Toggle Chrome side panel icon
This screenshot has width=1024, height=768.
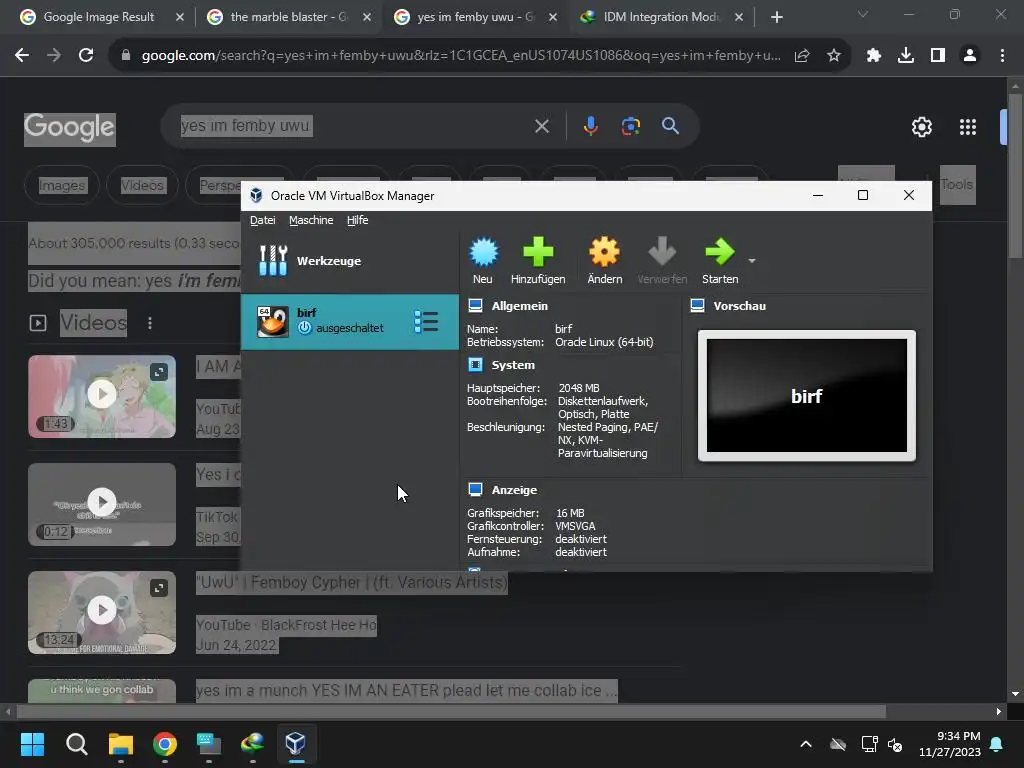938,56
